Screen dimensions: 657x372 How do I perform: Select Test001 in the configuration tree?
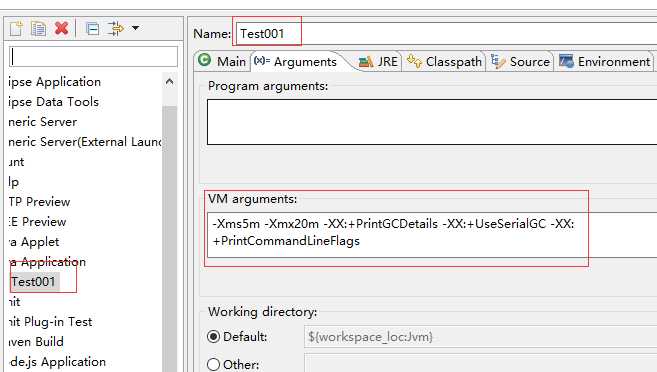(34, 282)
